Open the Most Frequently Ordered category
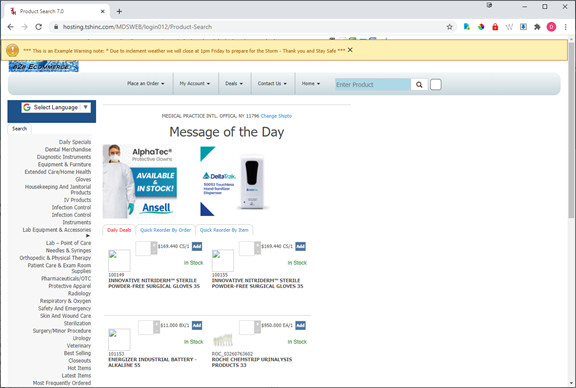 point(62,383)
